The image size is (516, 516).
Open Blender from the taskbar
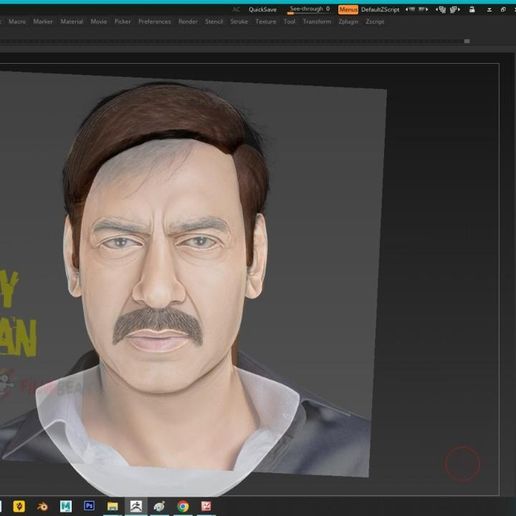click(x=42, y=507)
